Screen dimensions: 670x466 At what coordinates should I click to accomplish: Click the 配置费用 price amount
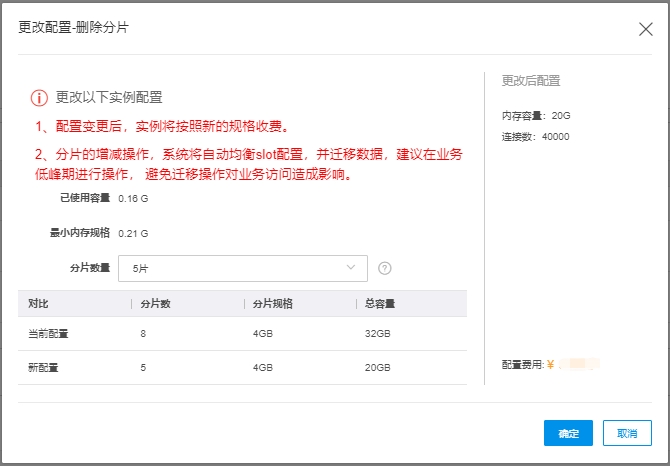click(578, 365)
